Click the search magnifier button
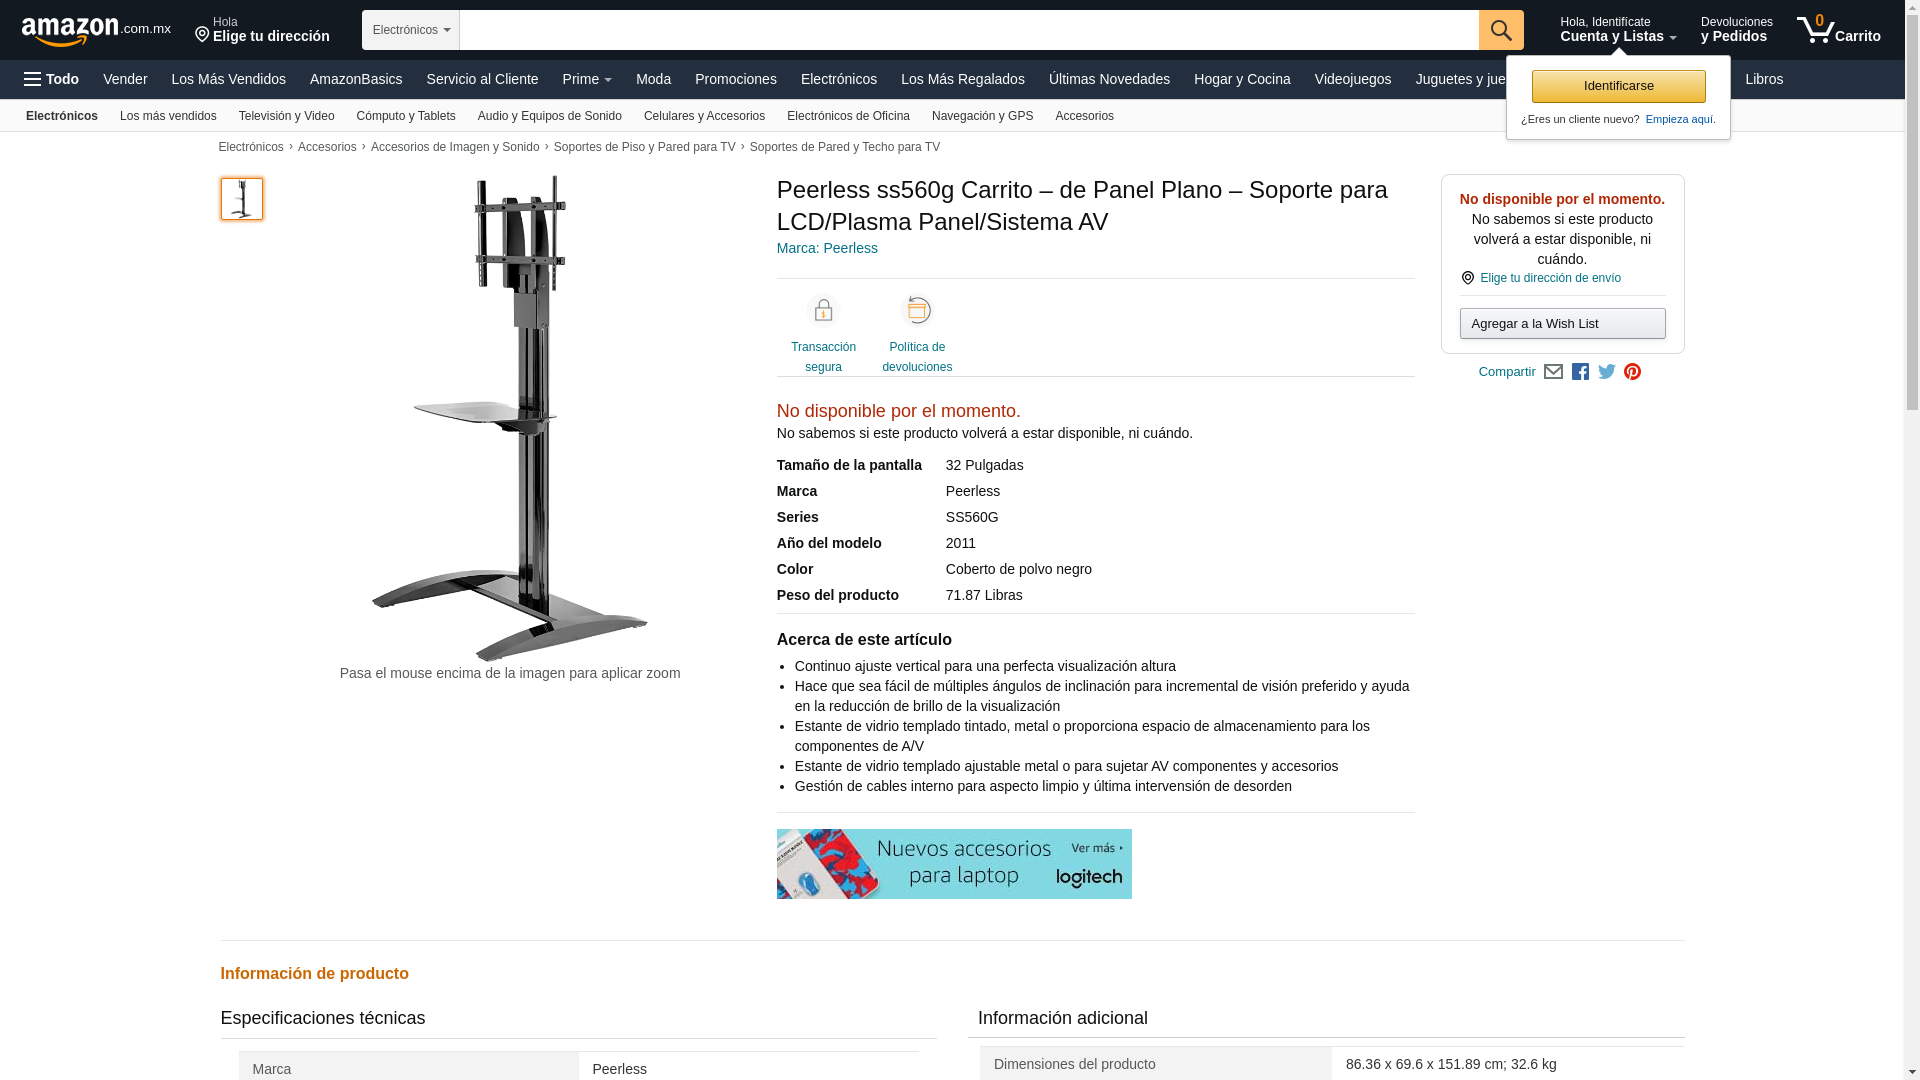1920x1080 pixels. 1501,30
